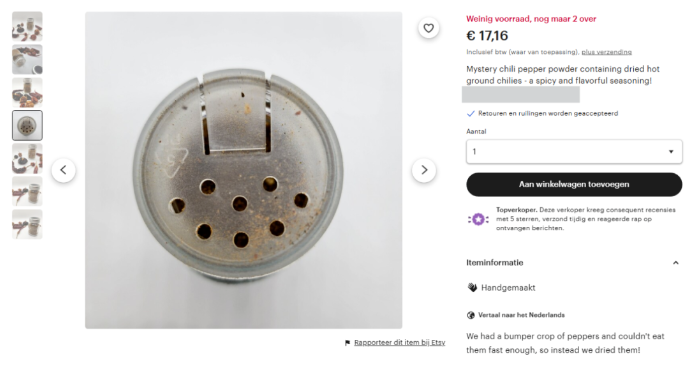The height and width of the screenshot is (367, 694).
Task: Add item to favorites with heart icon
Action: [x=428, y=28]
